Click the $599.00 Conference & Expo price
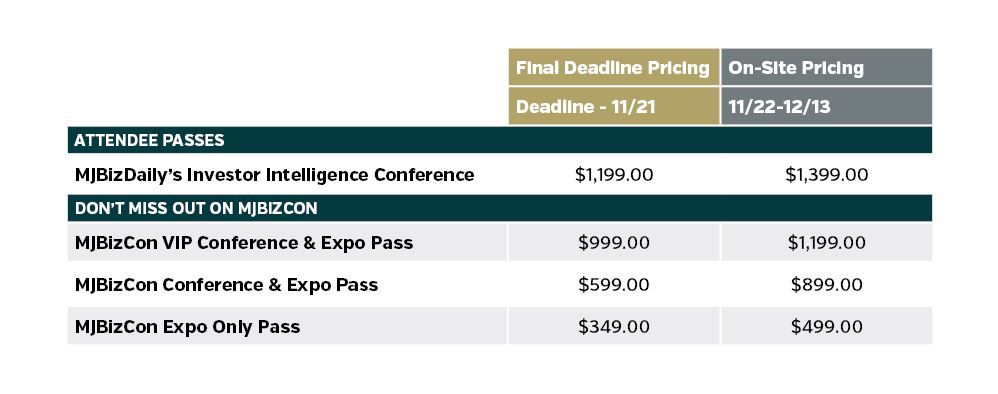Viewport: 998px width, 394px height. click(614, 285)
